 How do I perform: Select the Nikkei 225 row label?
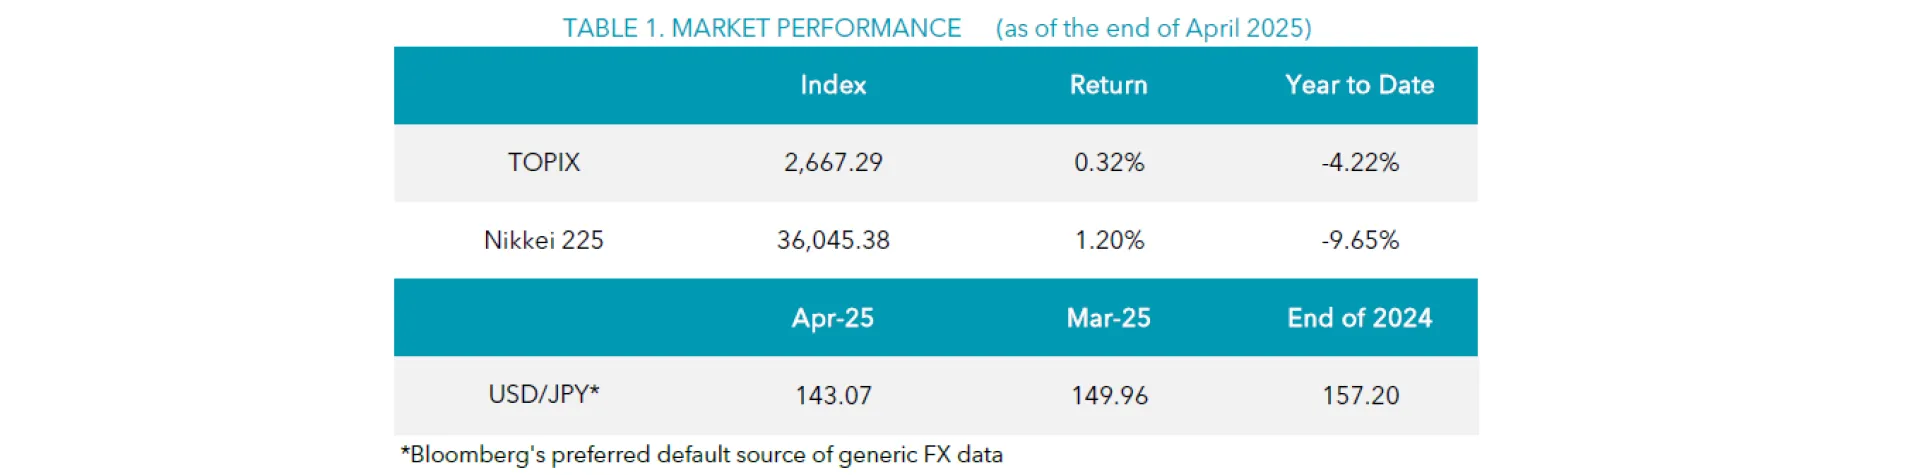click(543, 240)
